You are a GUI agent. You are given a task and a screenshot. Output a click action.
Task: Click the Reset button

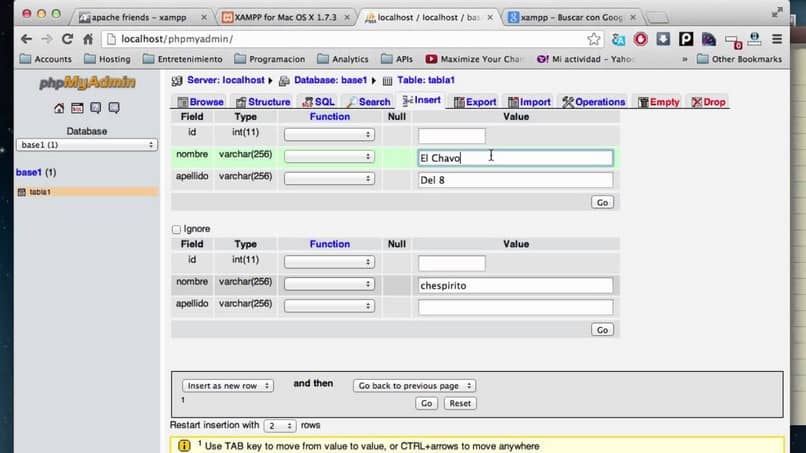pyautogui.click(x=460, y=404)
